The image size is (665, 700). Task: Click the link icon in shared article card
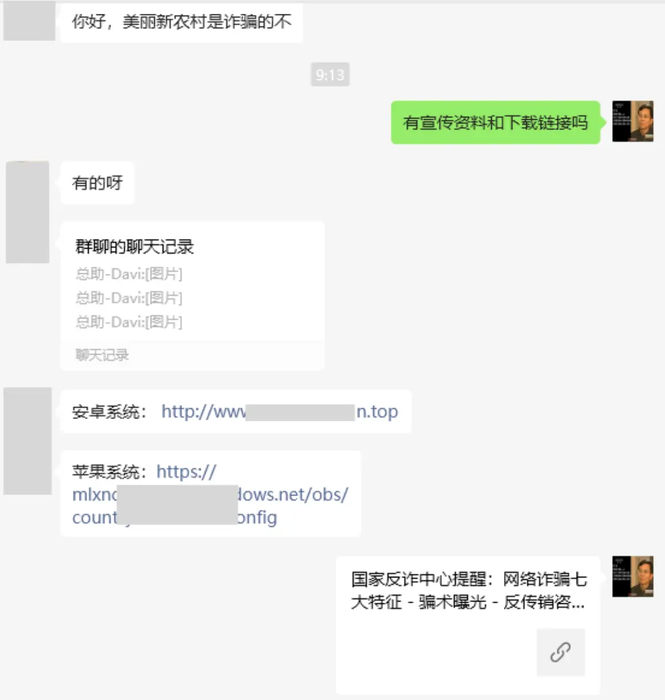click(x=561, y=652)
